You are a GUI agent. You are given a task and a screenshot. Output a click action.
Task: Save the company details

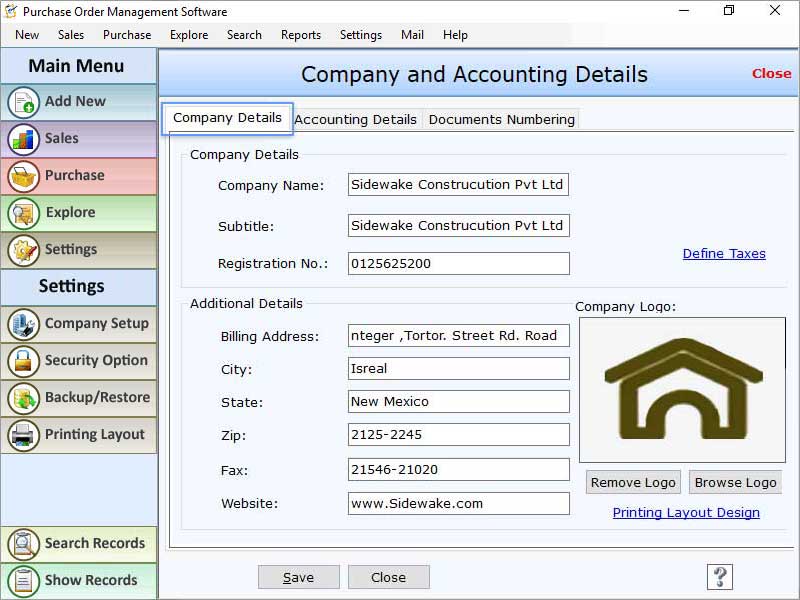(x=298, y=577)
